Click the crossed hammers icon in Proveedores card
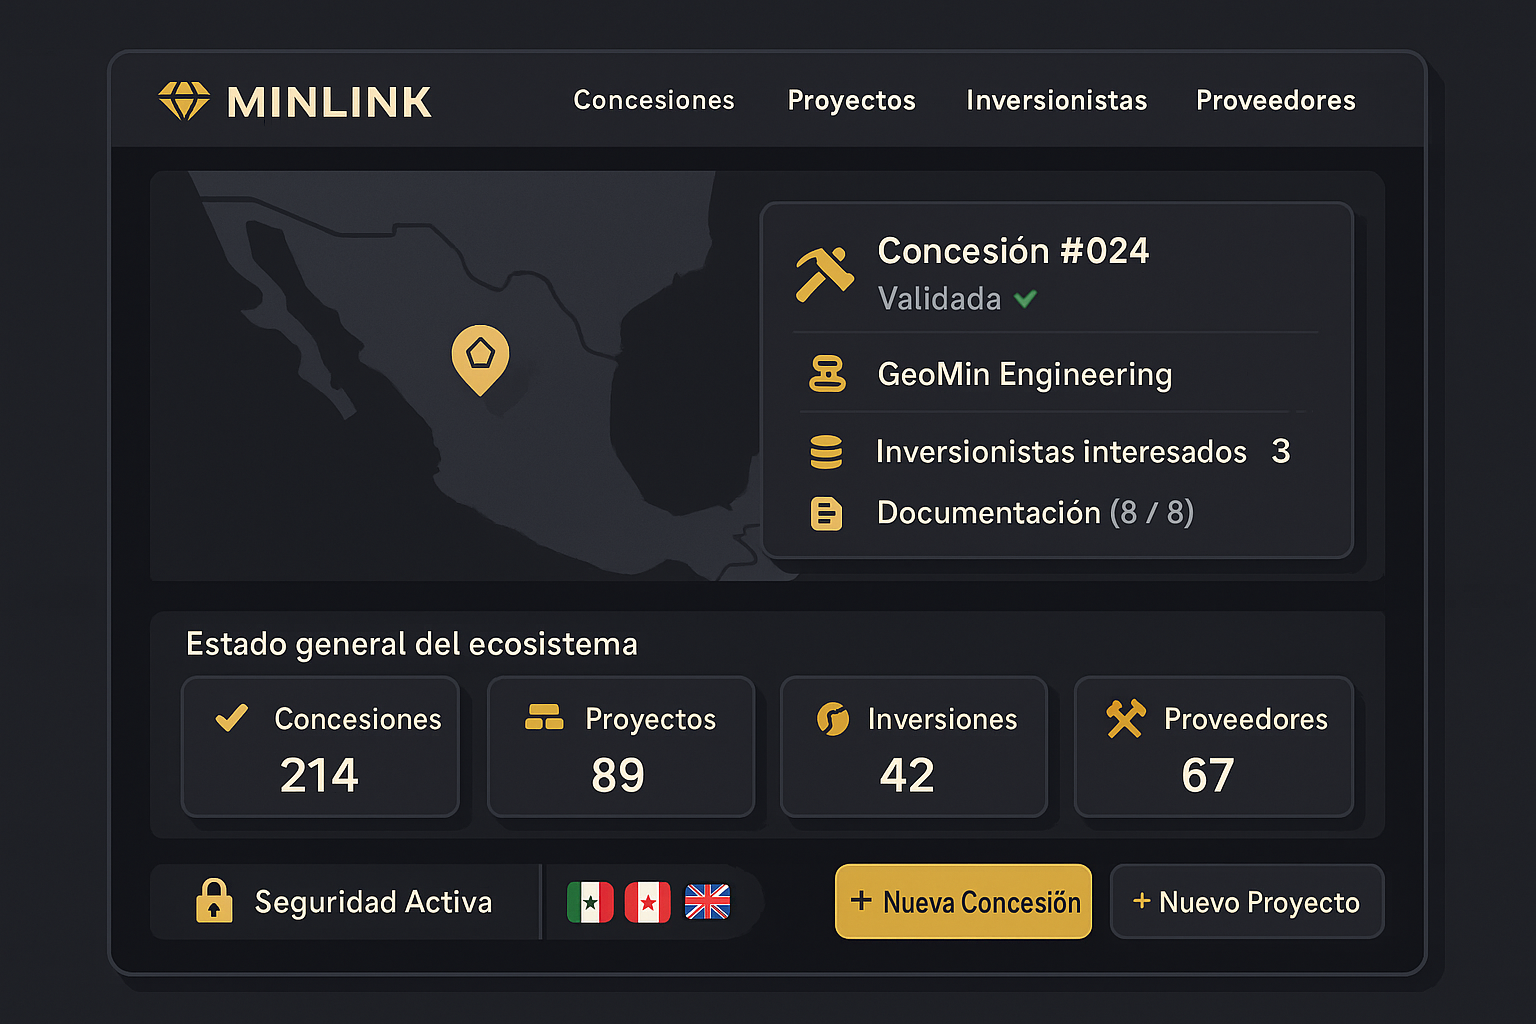 (1125, 718)
